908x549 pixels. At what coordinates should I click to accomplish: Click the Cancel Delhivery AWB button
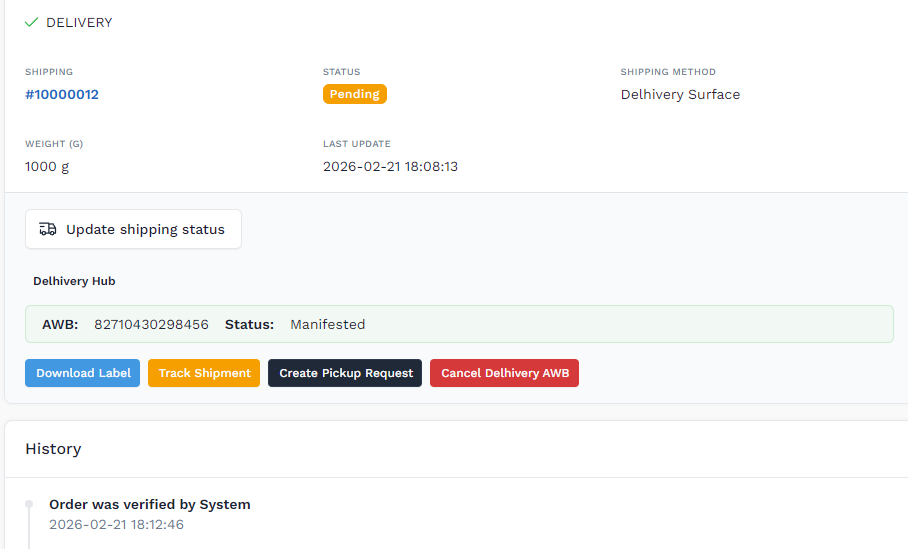(504, 373)
